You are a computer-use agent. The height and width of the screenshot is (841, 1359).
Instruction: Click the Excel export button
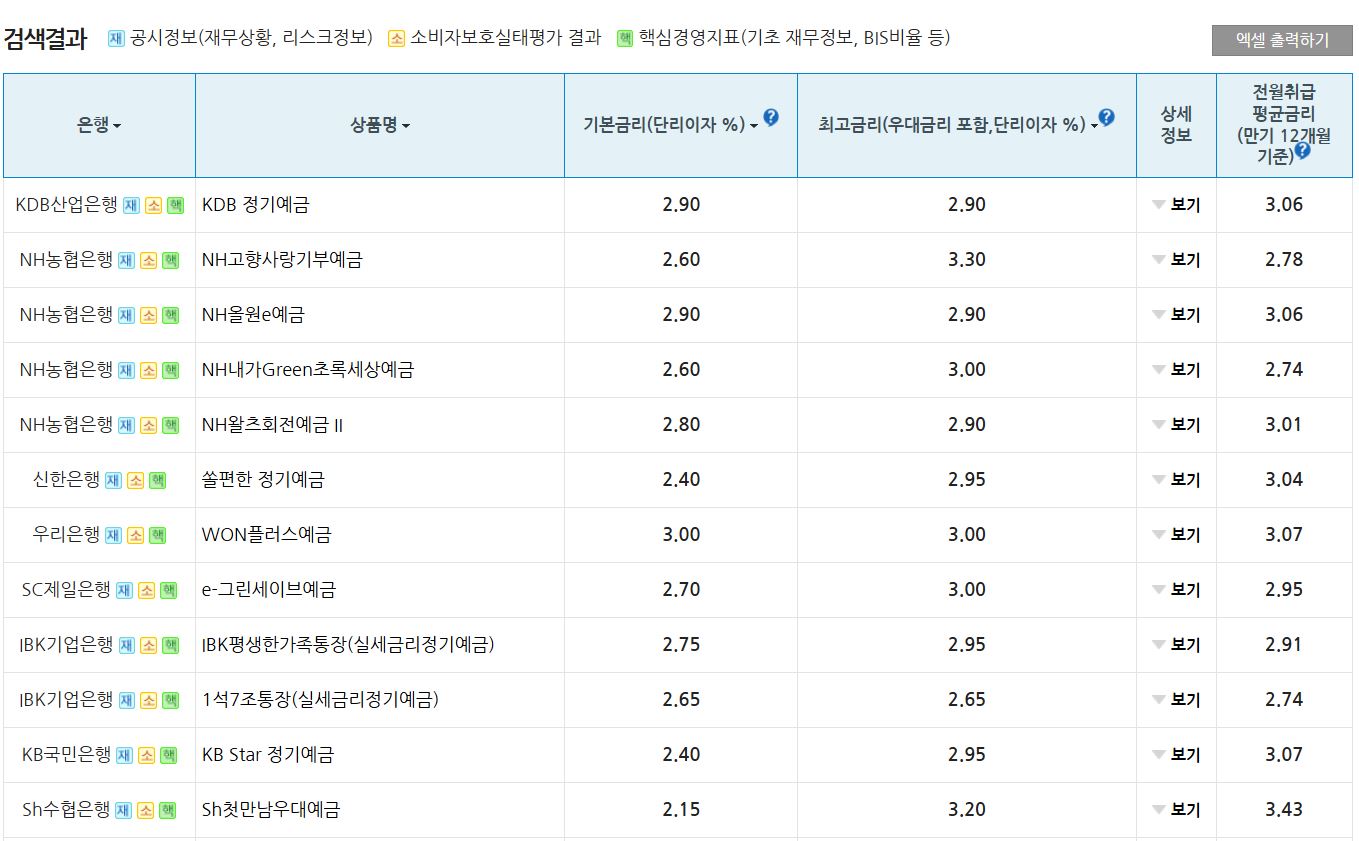1282,40
